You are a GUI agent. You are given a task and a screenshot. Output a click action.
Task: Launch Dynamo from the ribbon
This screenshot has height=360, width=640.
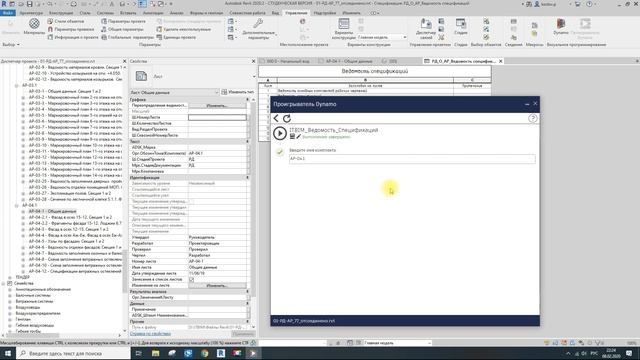coord(561,26)
